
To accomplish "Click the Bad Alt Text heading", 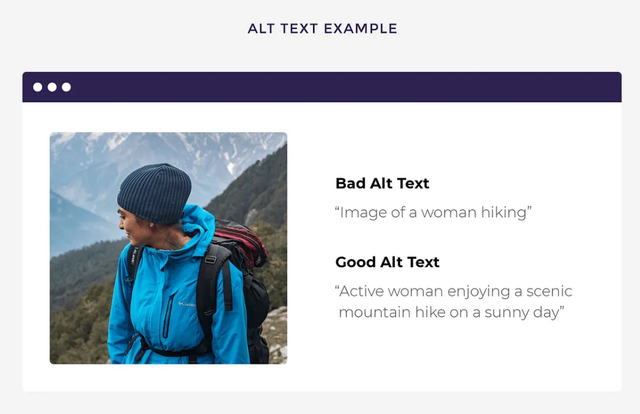I will click(382, 183).
